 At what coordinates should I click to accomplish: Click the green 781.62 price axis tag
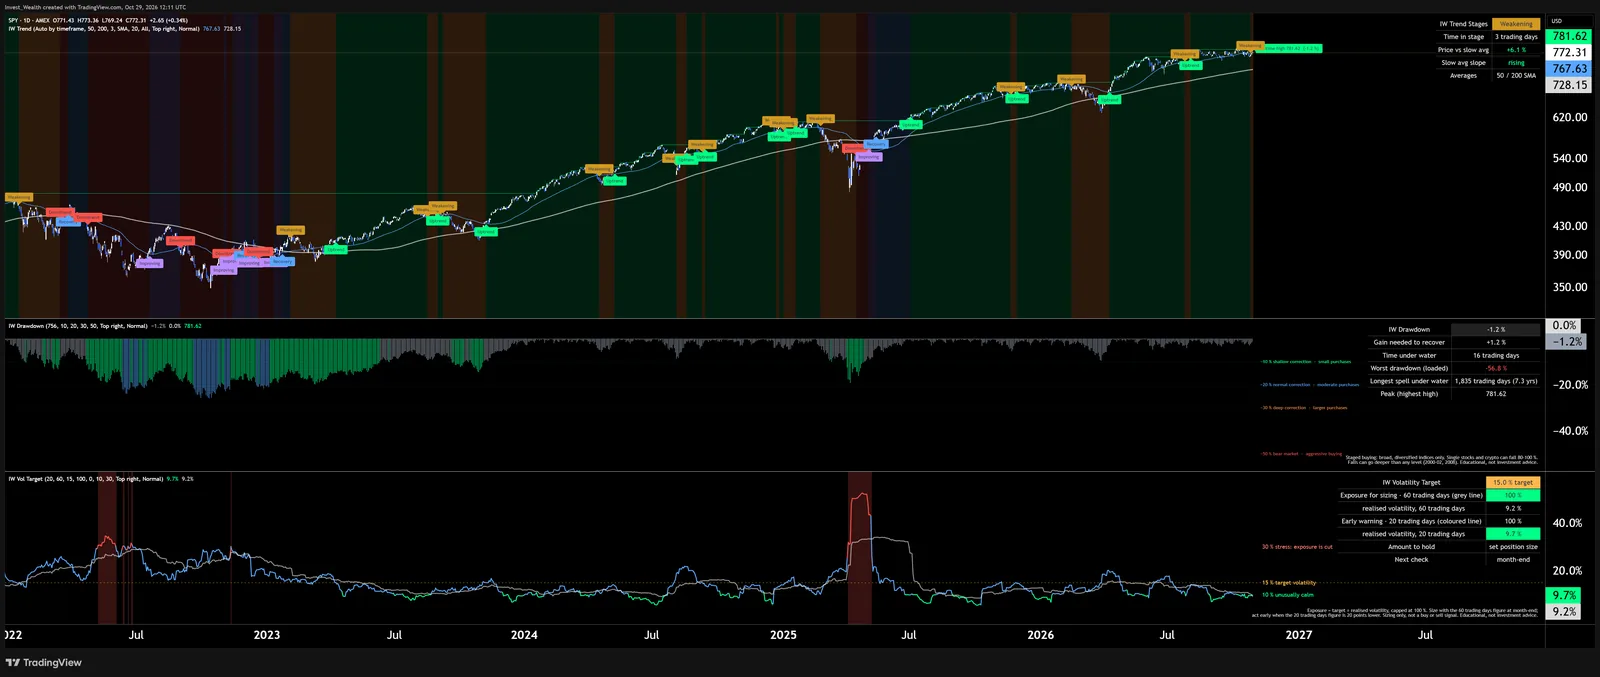(x=1569, y=36)
